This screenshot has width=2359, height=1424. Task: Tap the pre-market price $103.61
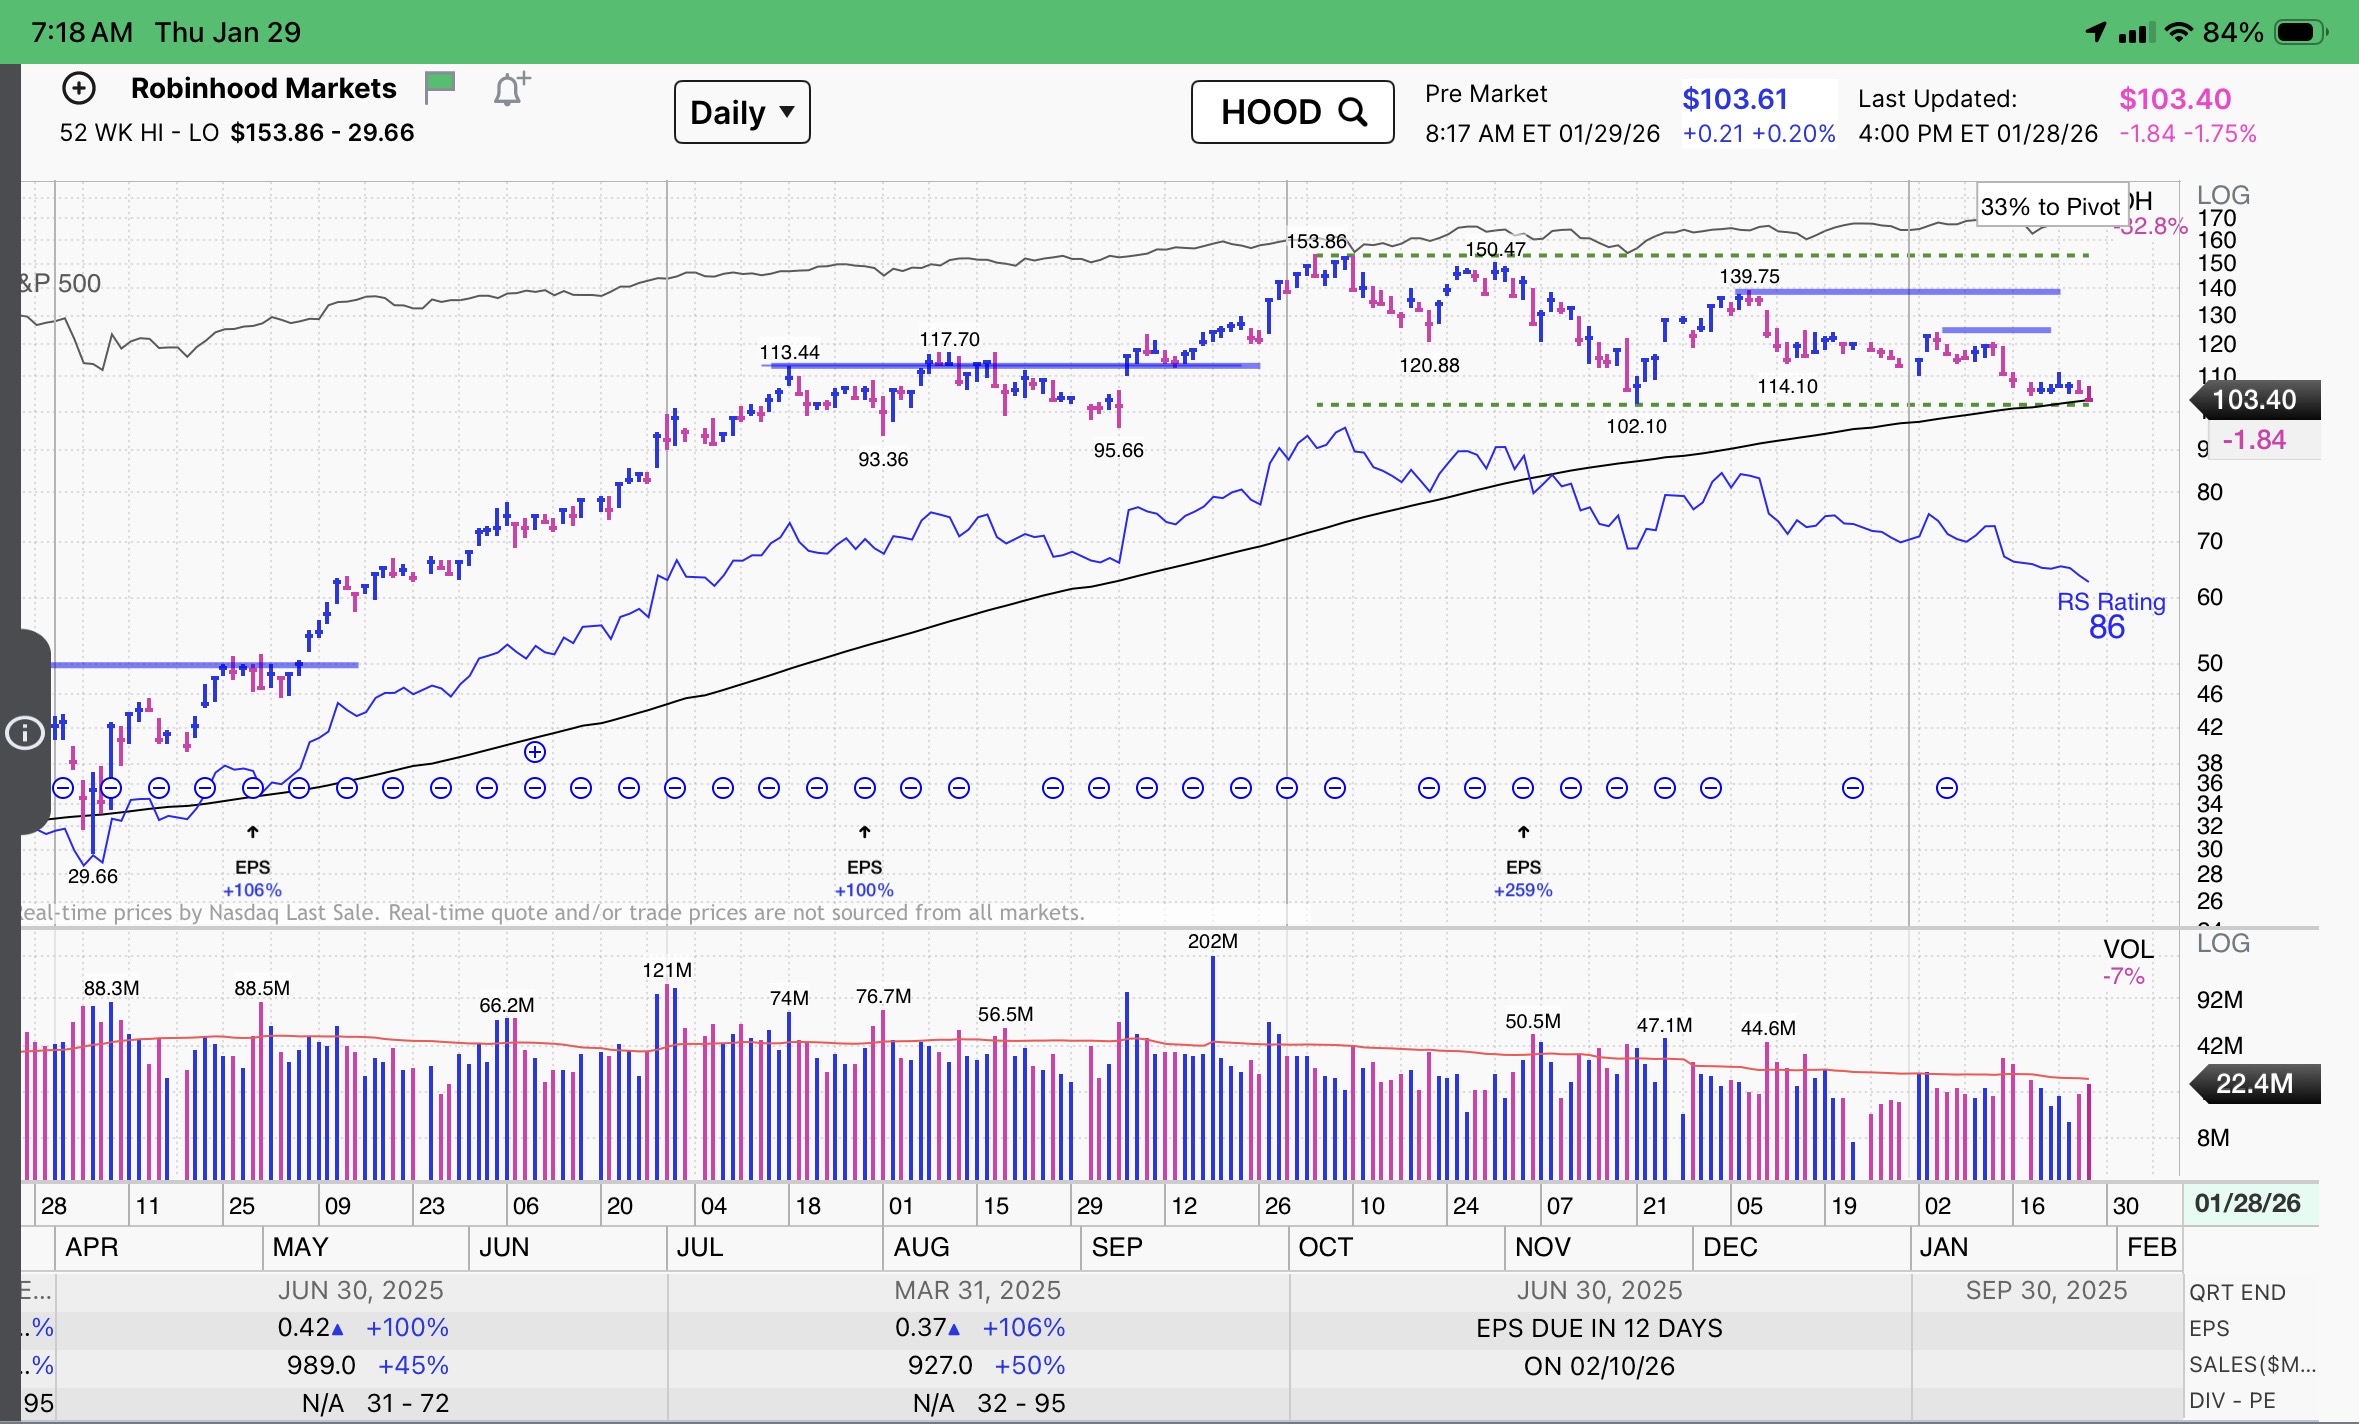pos(1734,99)
